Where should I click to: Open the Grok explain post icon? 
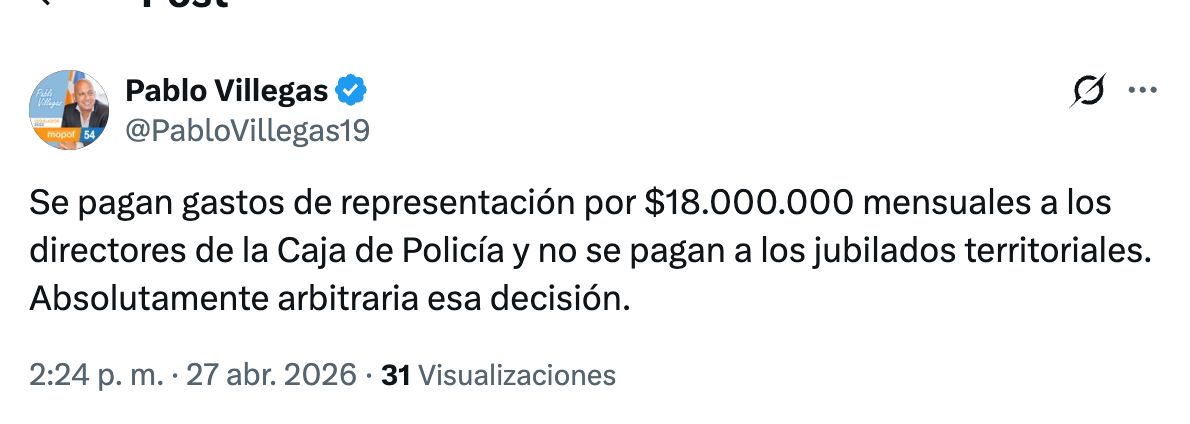pyautogui.click(x=1089, y=92)
